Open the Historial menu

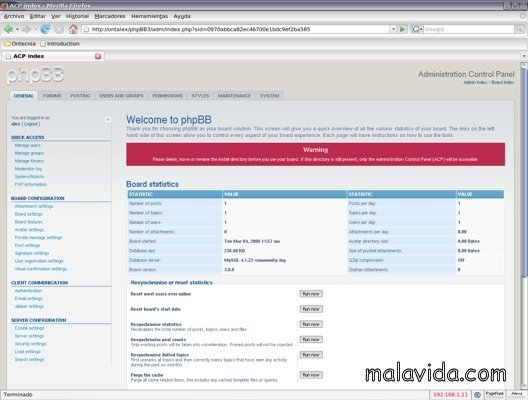pyautogui.click(x=77, y=16)
